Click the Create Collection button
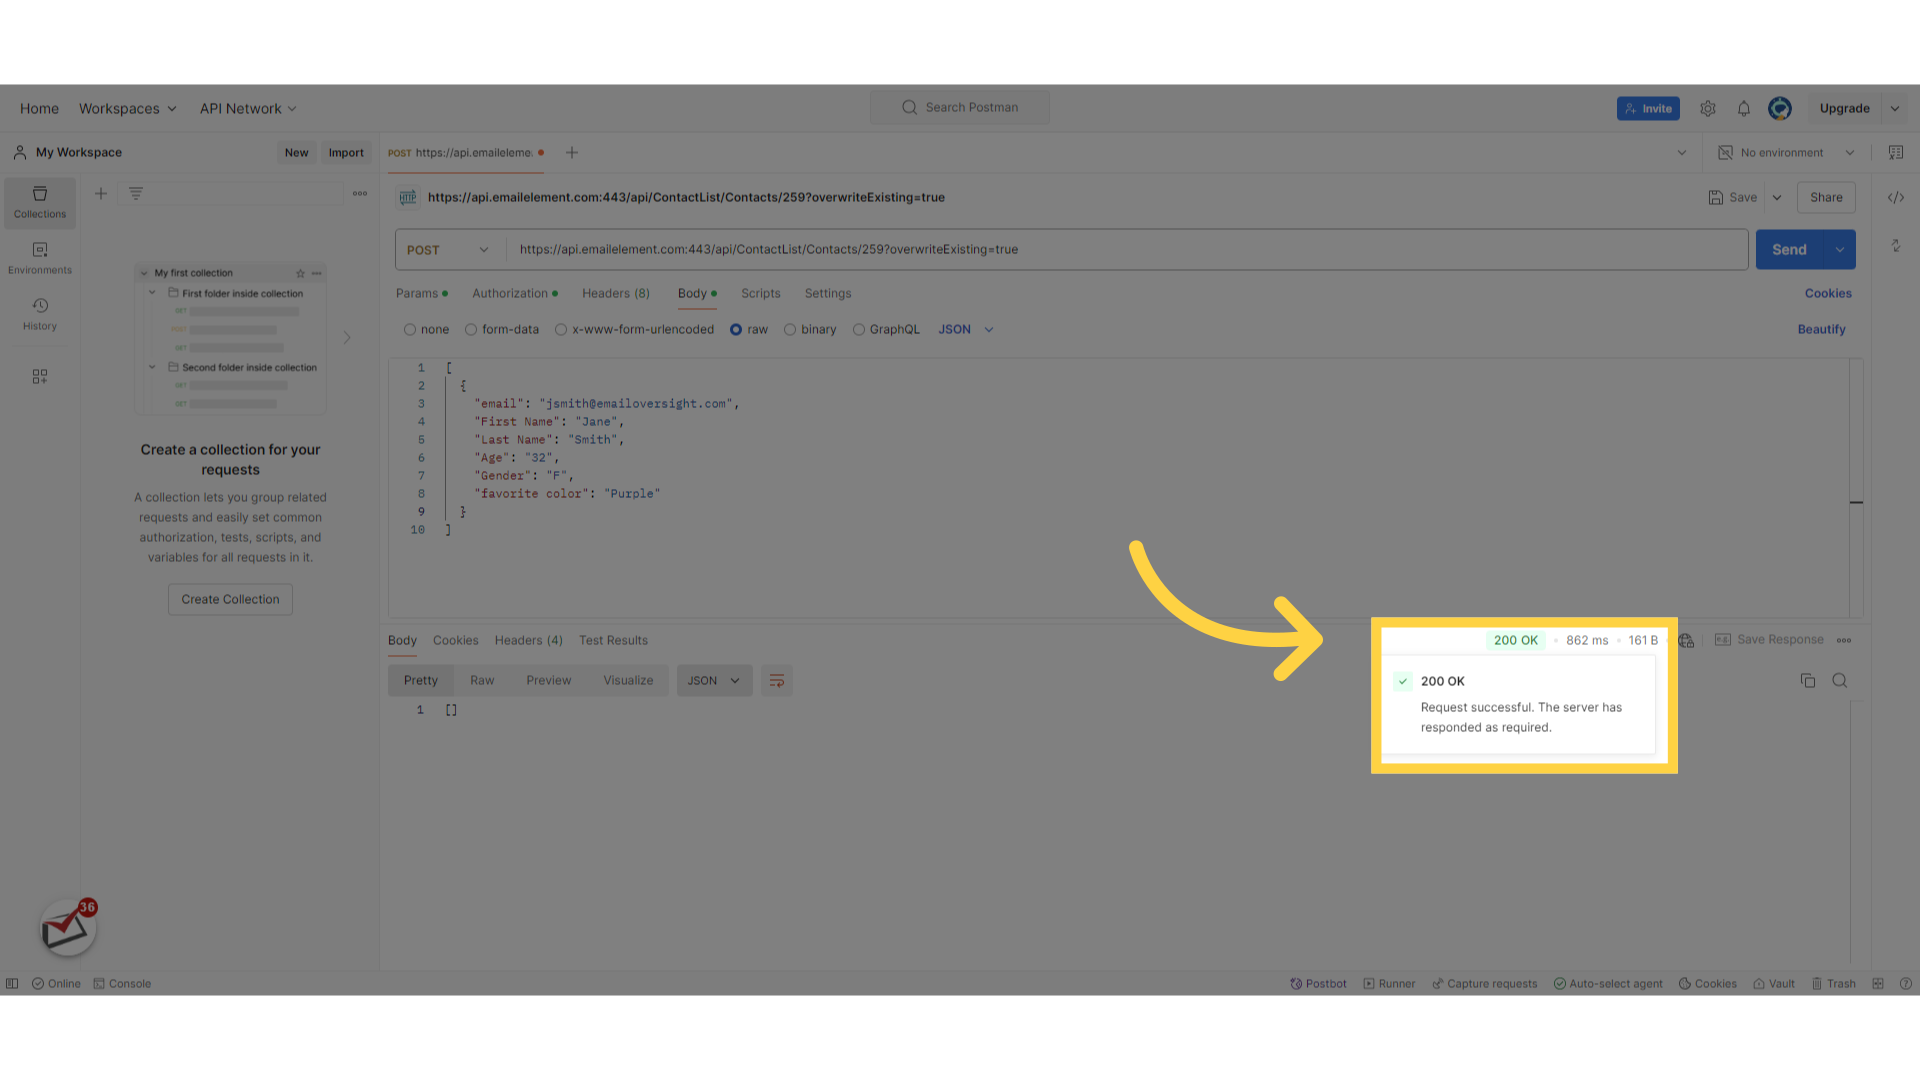The width and height of the screenshot is (1920, 1080). coord(230,600)
